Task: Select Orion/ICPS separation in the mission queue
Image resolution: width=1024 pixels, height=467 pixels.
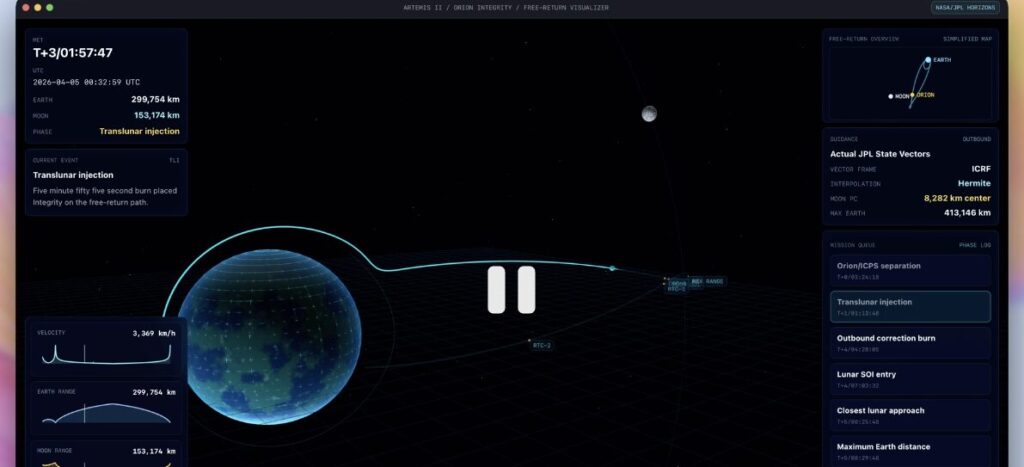Action: click(910, 270)
